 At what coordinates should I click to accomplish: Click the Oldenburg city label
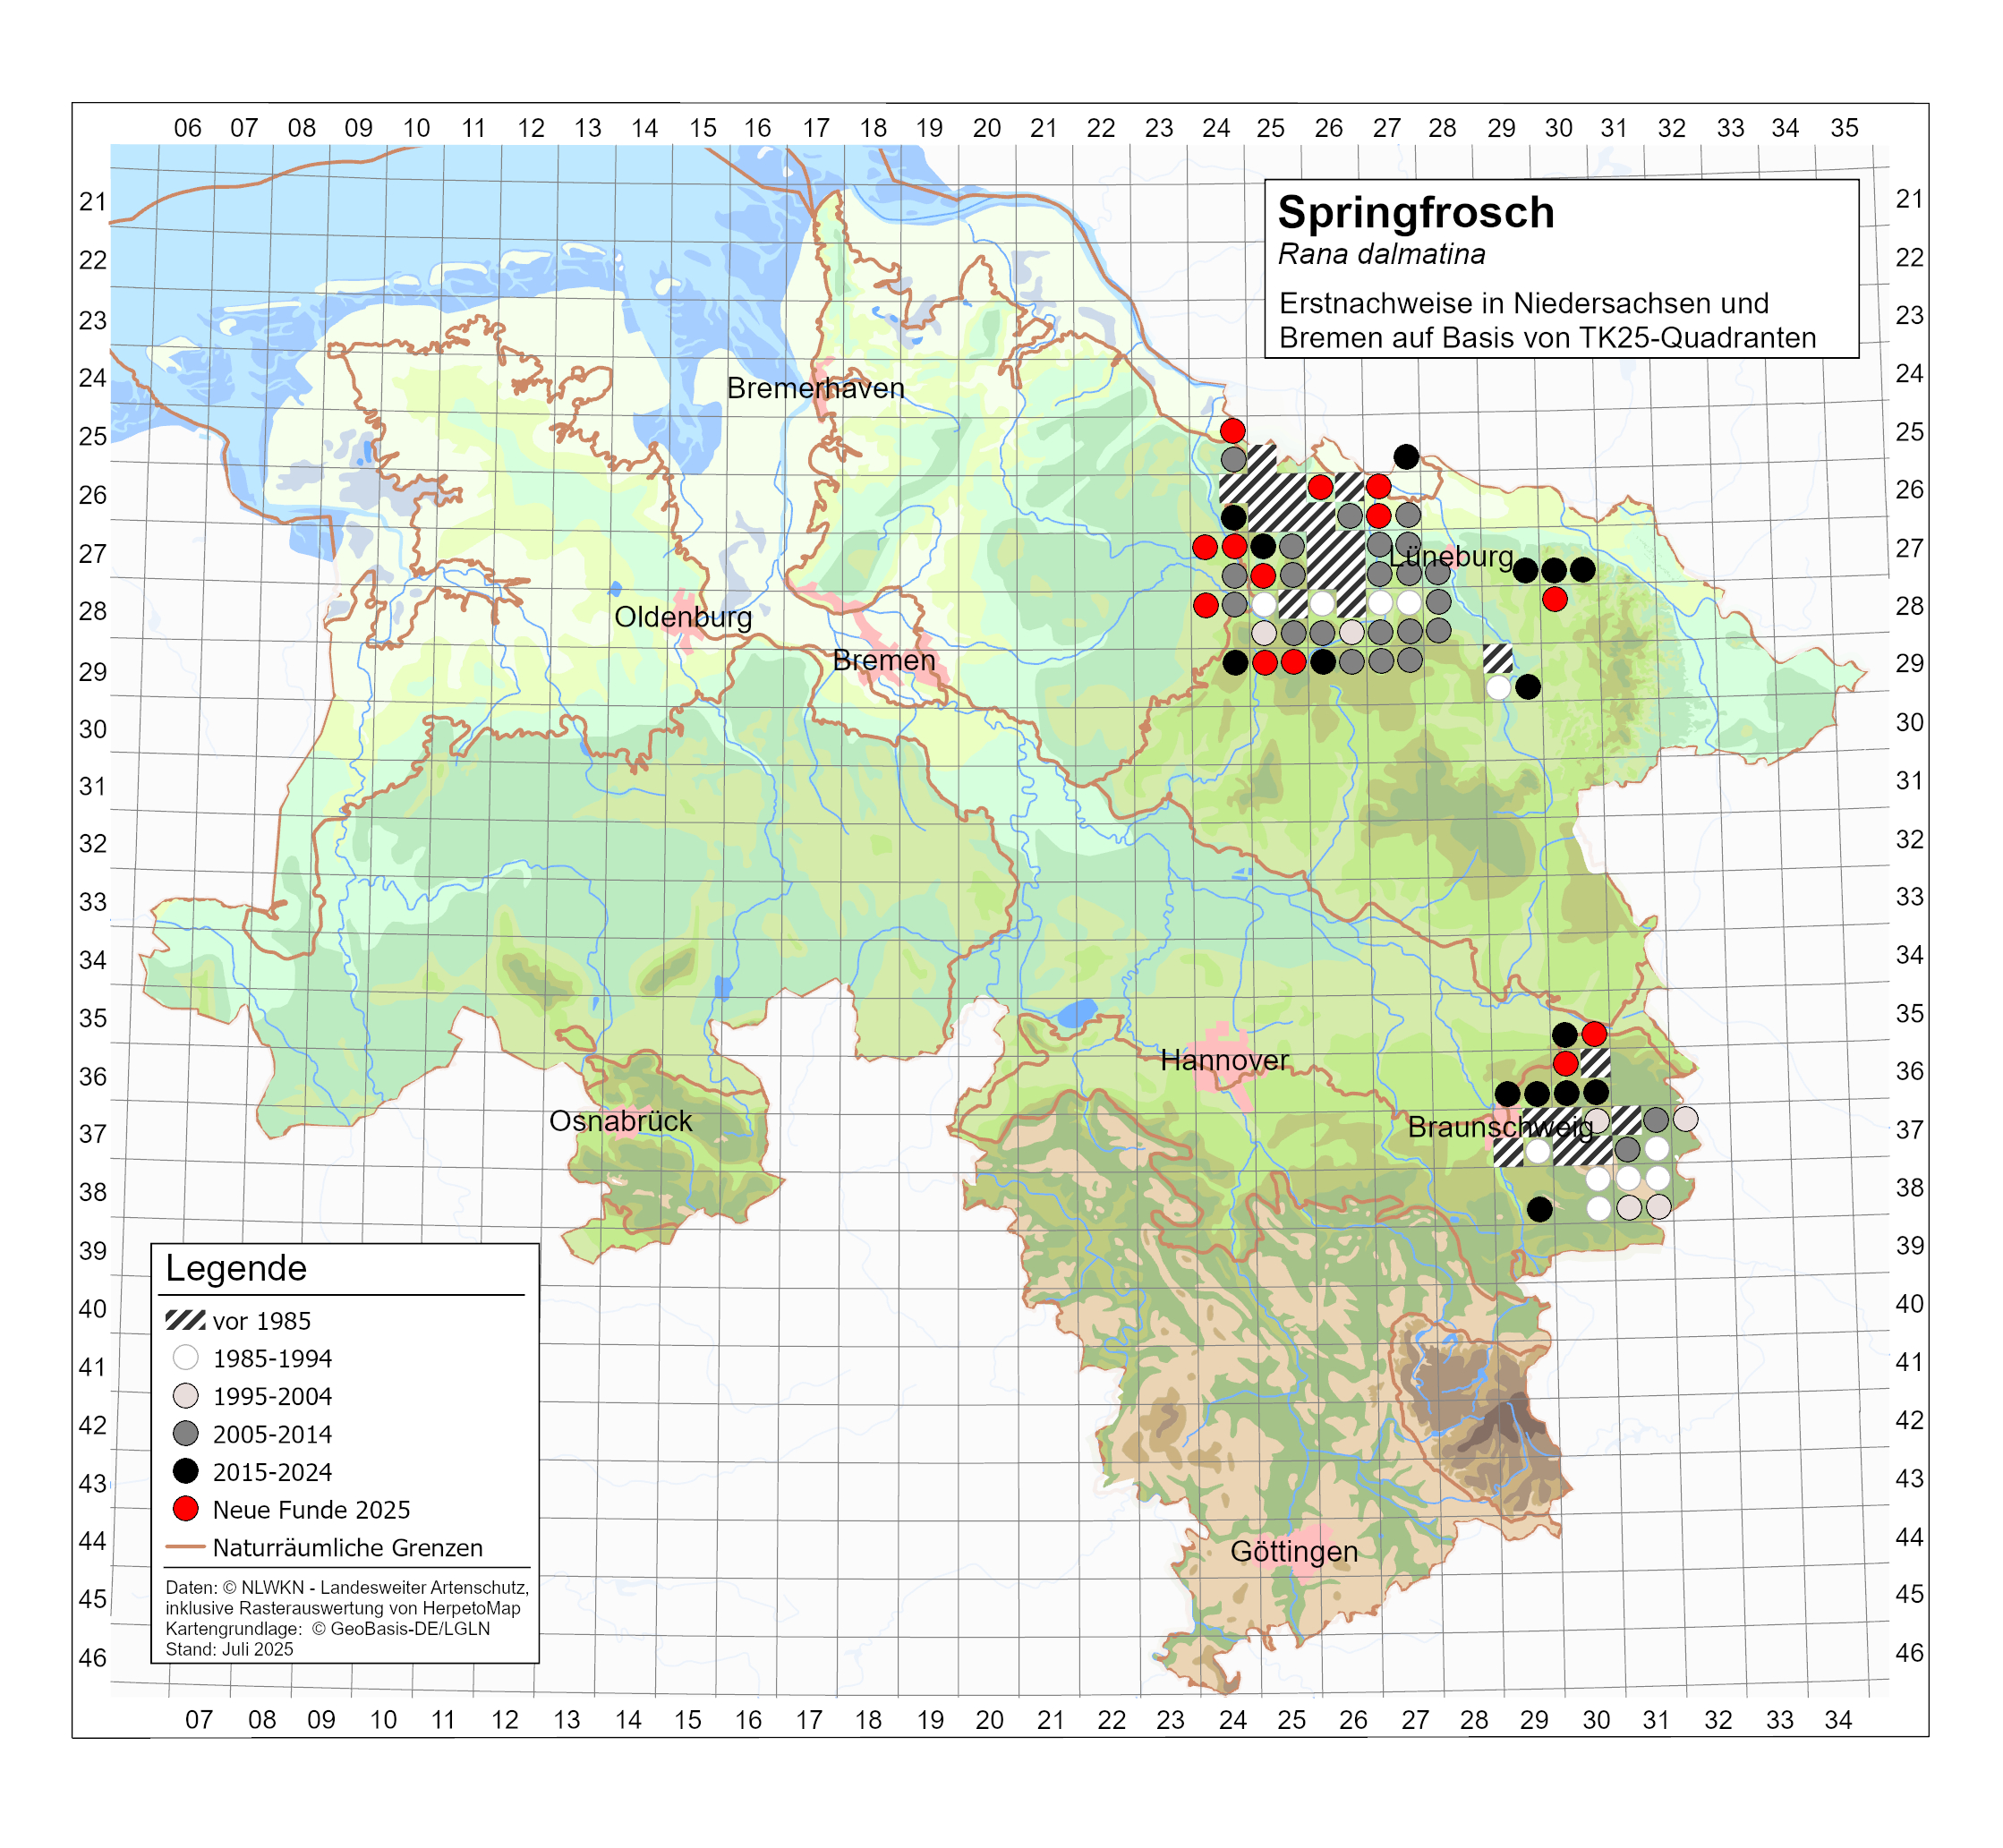[683, 617]
